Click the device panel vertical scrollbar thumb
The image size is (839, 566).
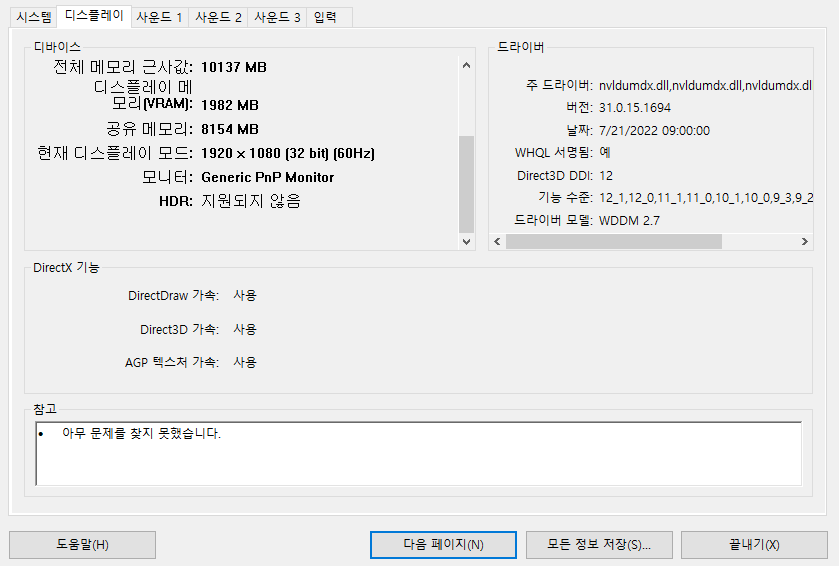[x=466, y=184]
